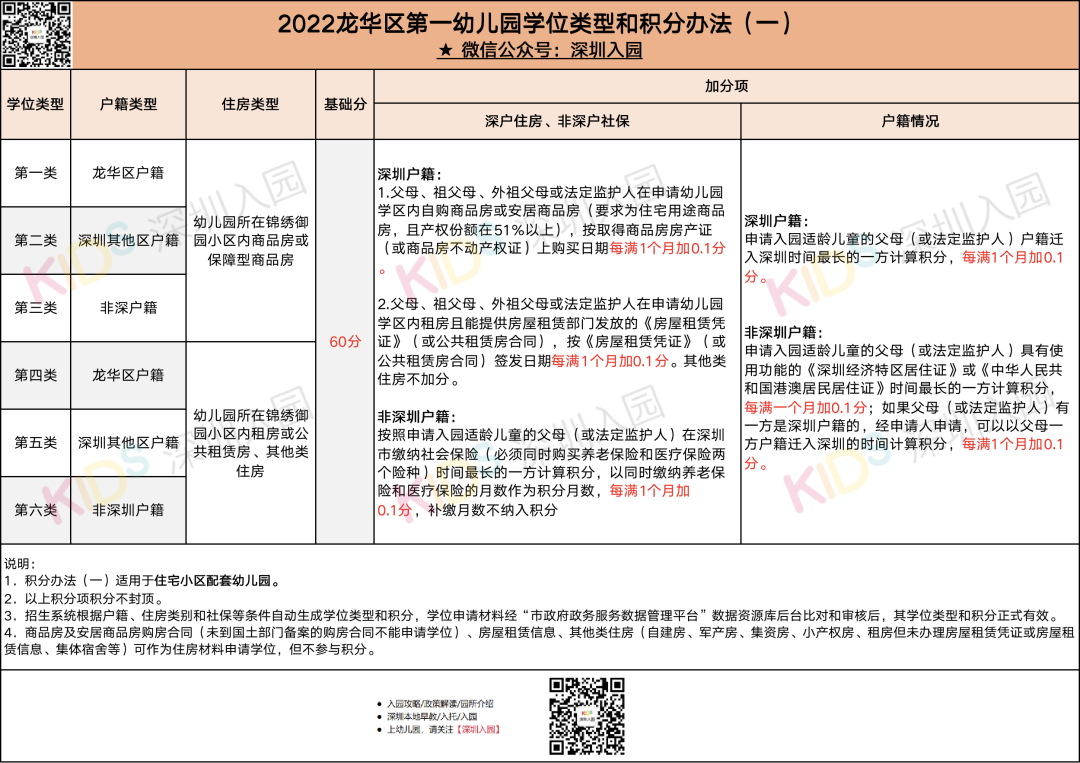Click the 非深户籍 cell in 第三类 row
This screenshot has height=763, width=1080.
tap(128, 308)
